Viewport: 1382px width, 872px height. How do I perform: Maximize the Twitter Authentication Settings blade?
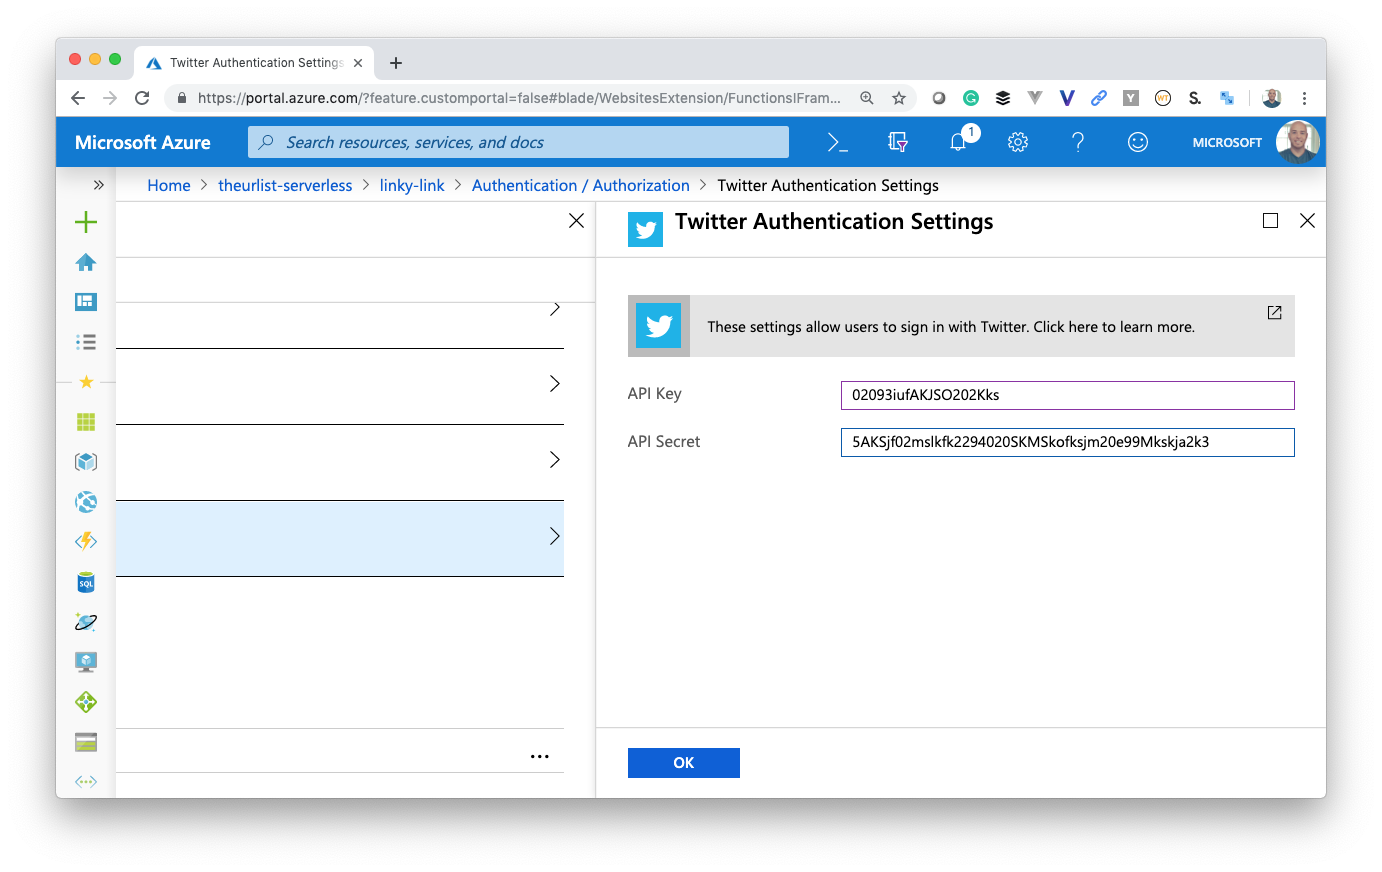pyautogui.click(x=1270, y=221)
